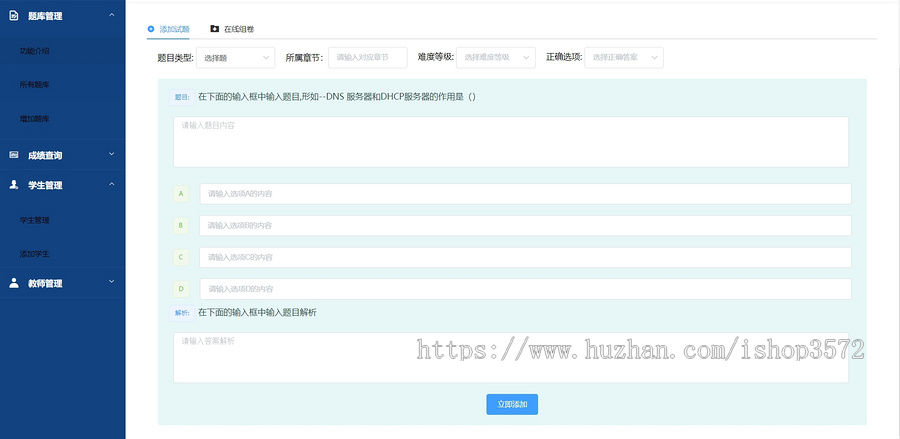Image resolution: width=900 pixels, height=439 pixels.
Task: Open the 题目类型 dropdown showing 选择题
Action: pos(235,57)
